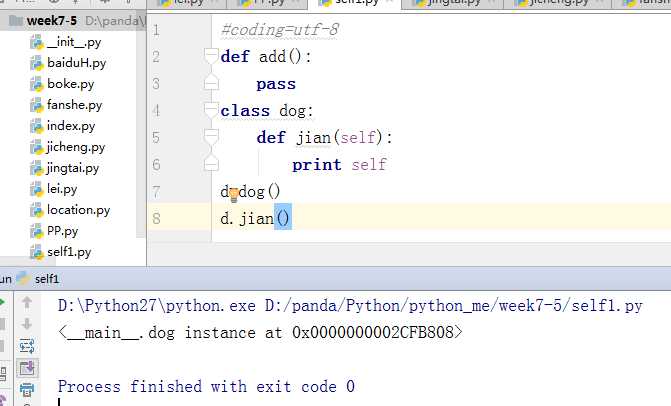Click line number 1 in the gutter
The width and height of the screenshot is (671, 406).
point(156,30)
